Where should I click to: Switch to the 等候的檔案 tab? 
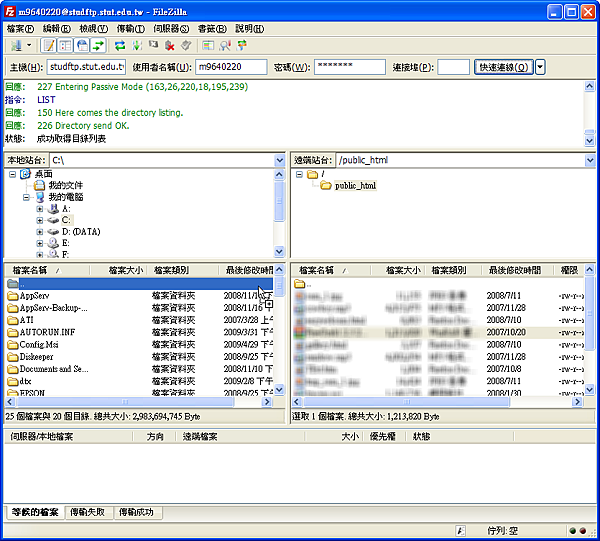click(35, 512)
